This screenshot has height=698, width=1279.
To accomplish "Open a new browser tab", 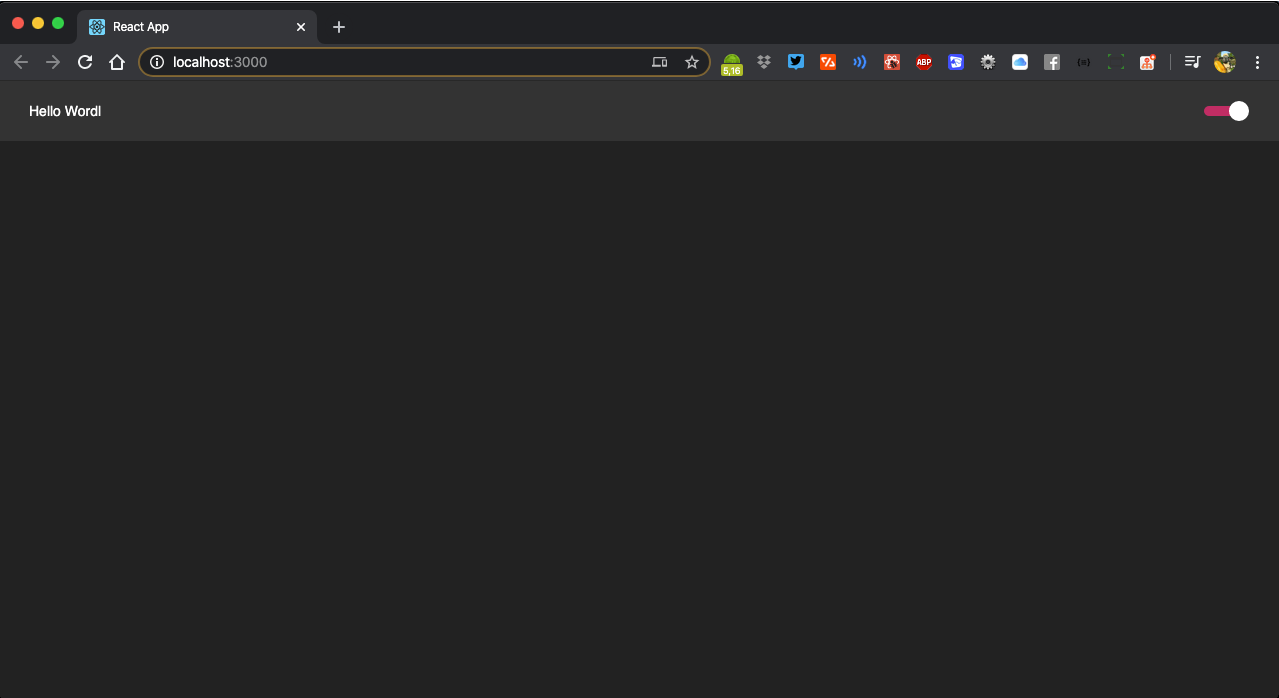I will pos(339,27).
